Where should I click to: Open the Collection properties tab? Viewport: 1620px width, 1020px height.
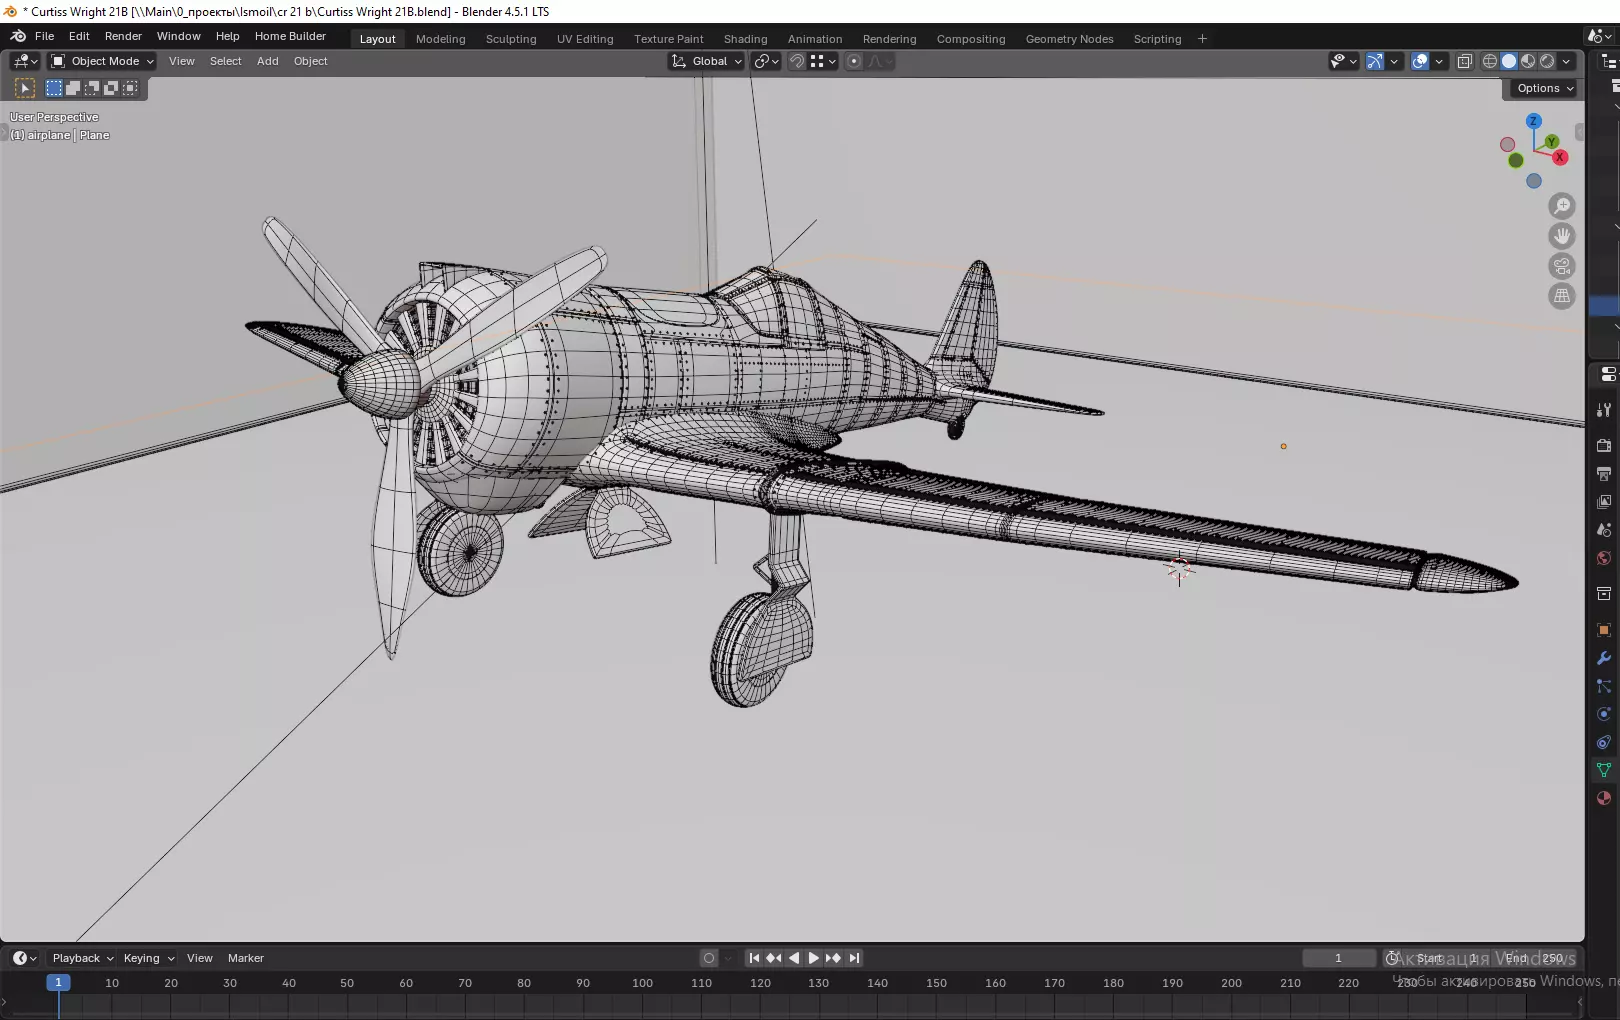[1604, 593]
